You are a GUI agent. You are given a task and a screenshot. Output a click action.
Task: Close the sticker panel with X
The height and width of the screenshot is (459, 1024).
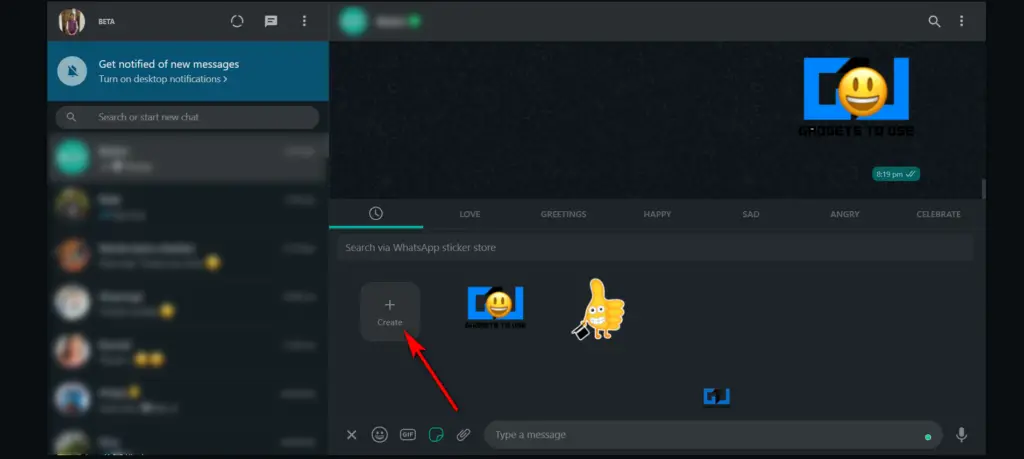point(351,435)
